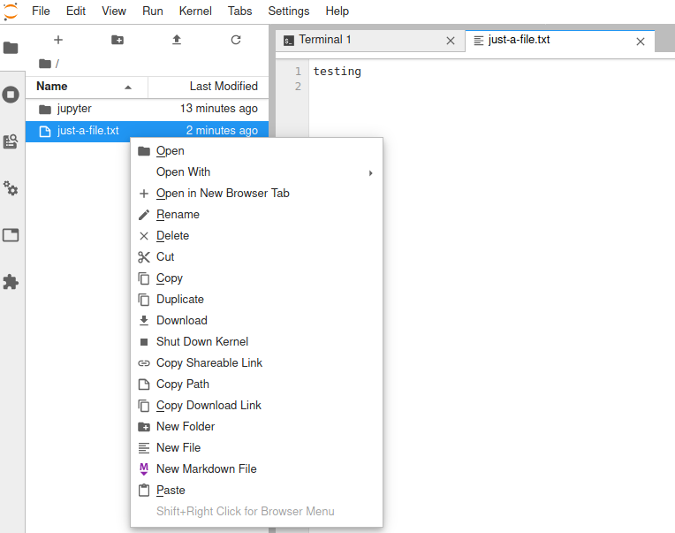This screenshot has width=675, height=533.
Task: Click the New Launcher plus icon
Action: point(58,40)
